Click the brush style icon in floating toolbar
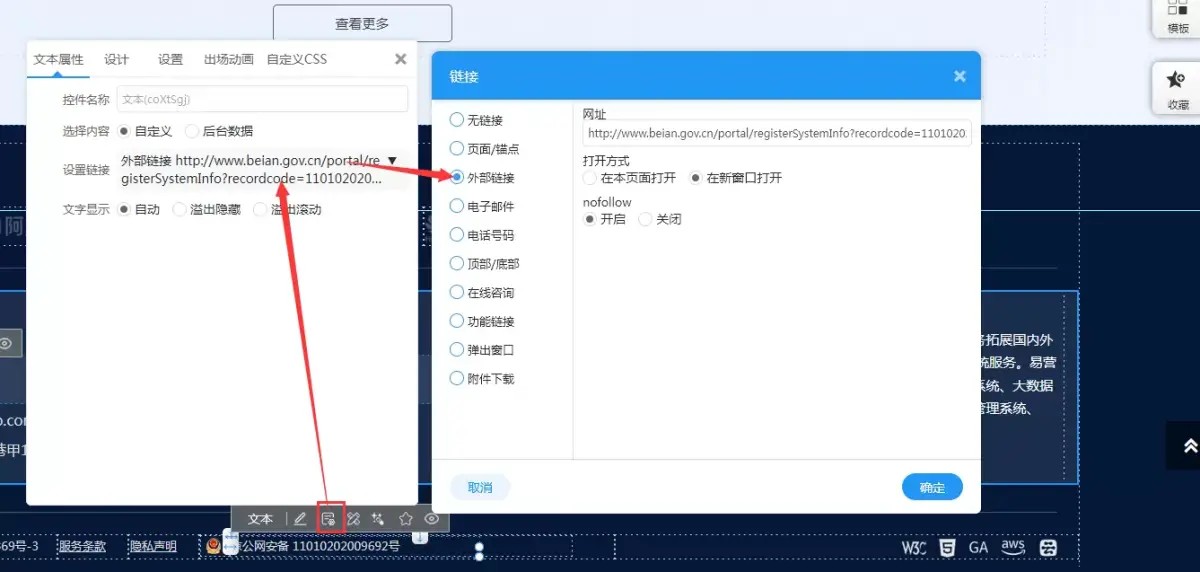Viewport: 1200px width, 572px height. 353,519
